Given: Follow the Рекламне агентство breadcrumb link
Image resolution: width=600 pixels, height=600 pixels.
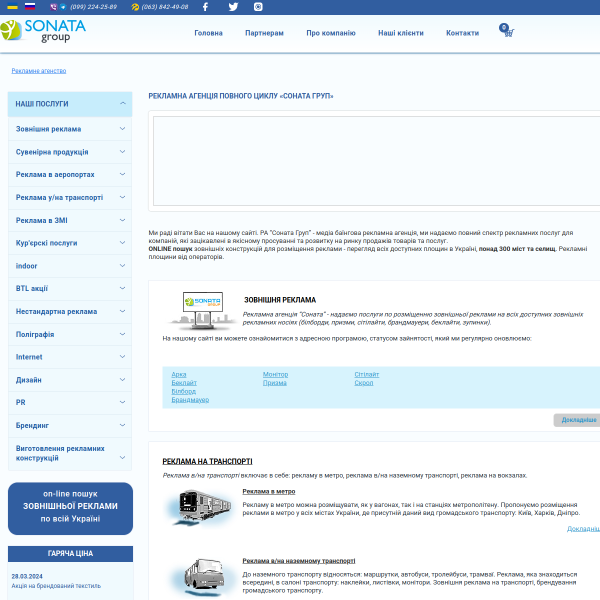Looking at the screenshot, I should (39, 71).
